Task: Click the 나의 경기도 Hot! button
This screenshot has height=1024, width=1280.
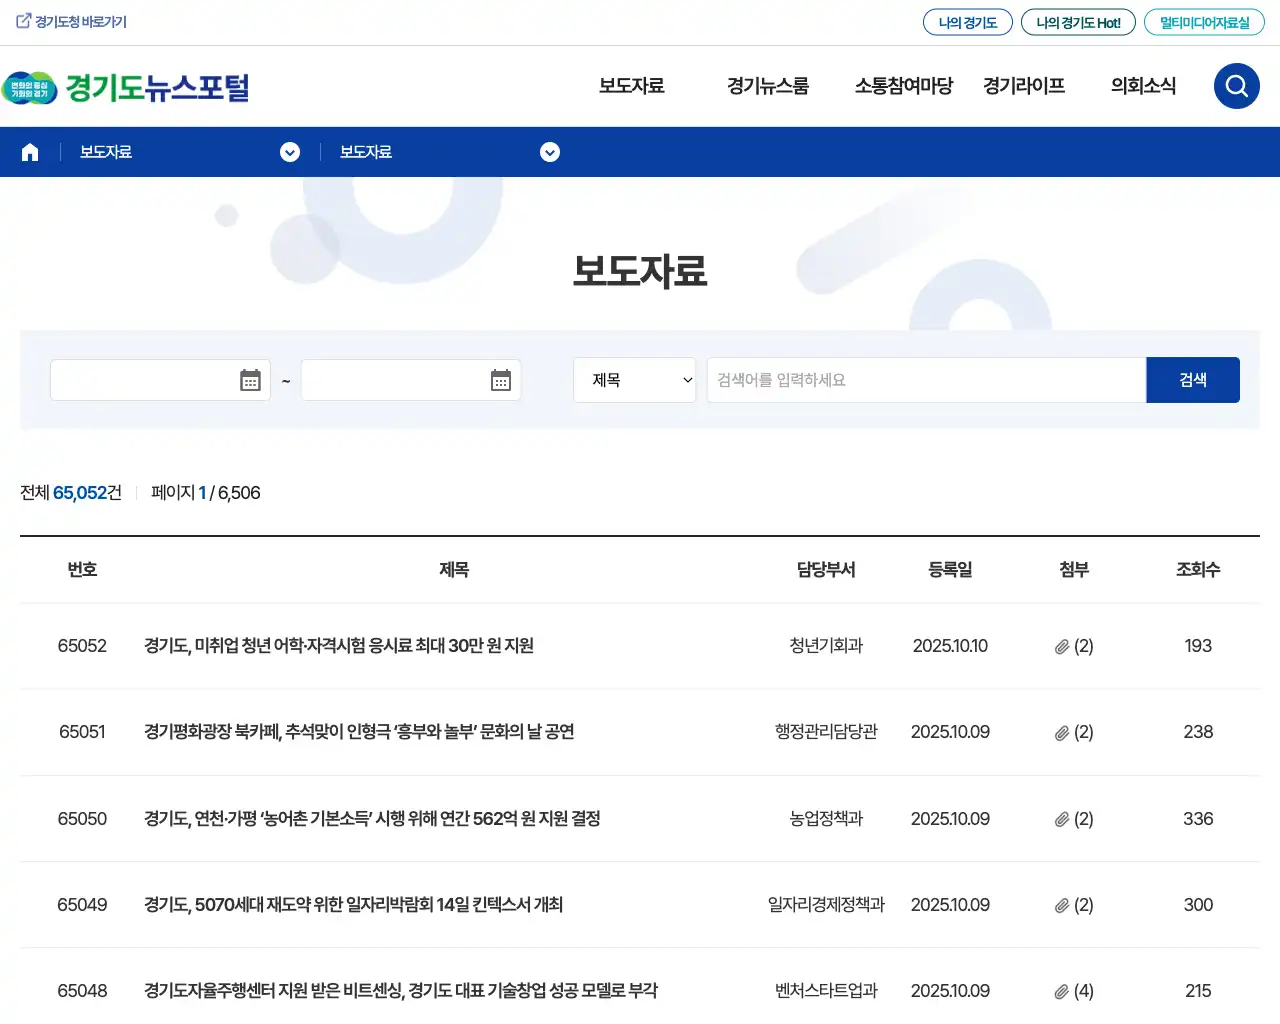Action: pos(1078,21)
